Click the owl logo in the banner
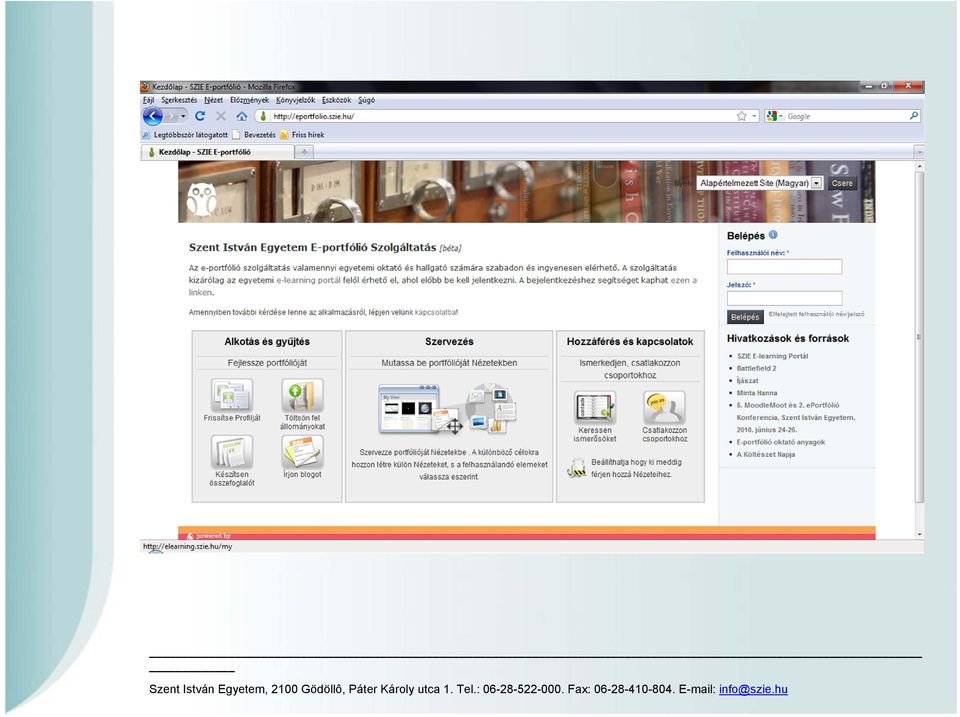This screenshot has height=717, width=960. point(201,200)
